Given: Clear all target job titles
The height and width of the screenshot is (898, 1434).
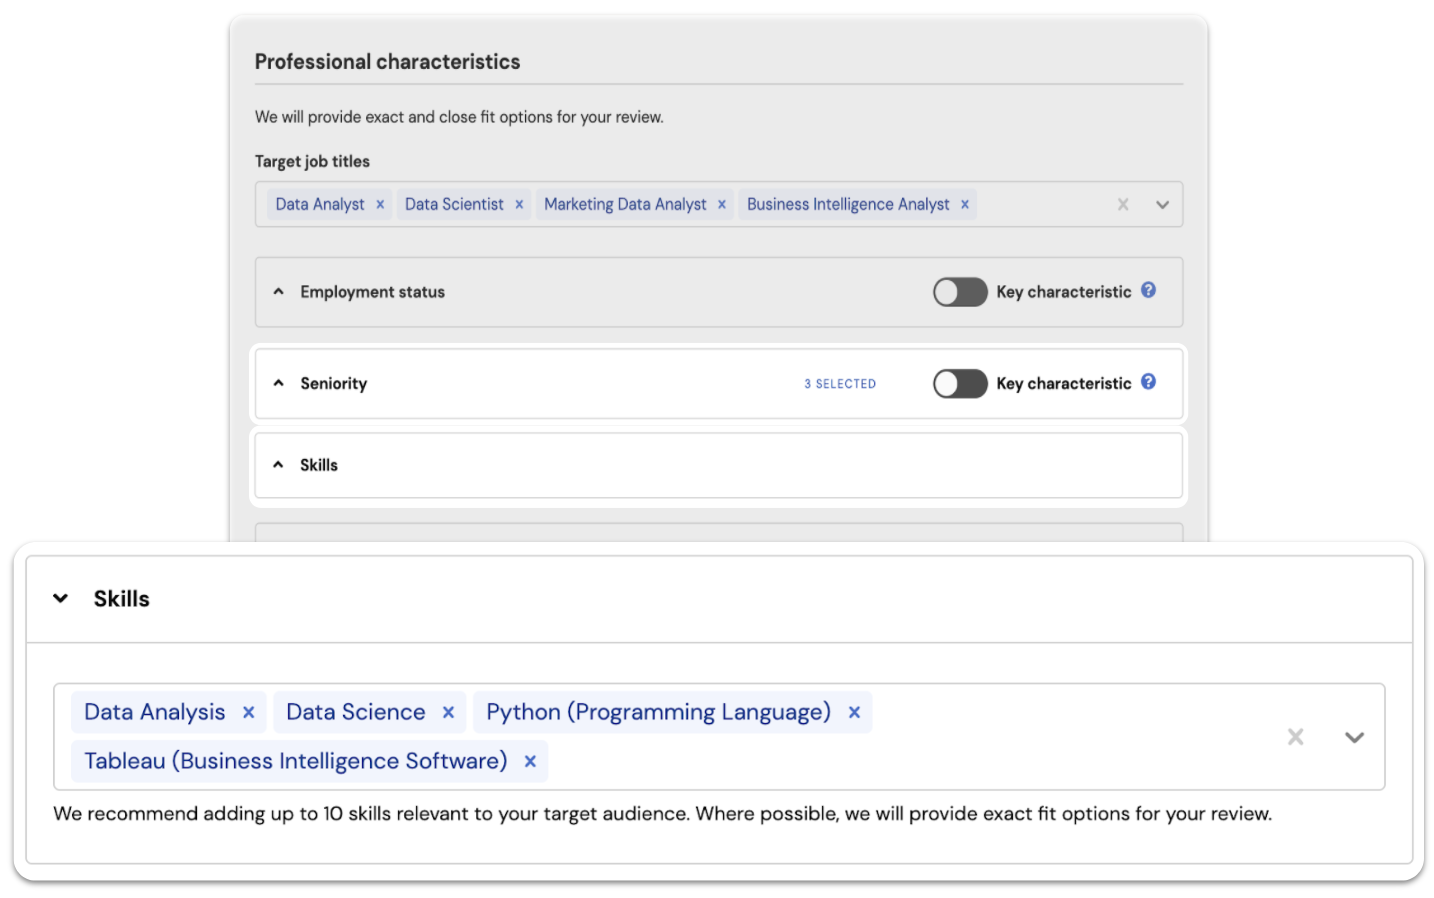Looking at the screenshot, I should coord(1123,205).
